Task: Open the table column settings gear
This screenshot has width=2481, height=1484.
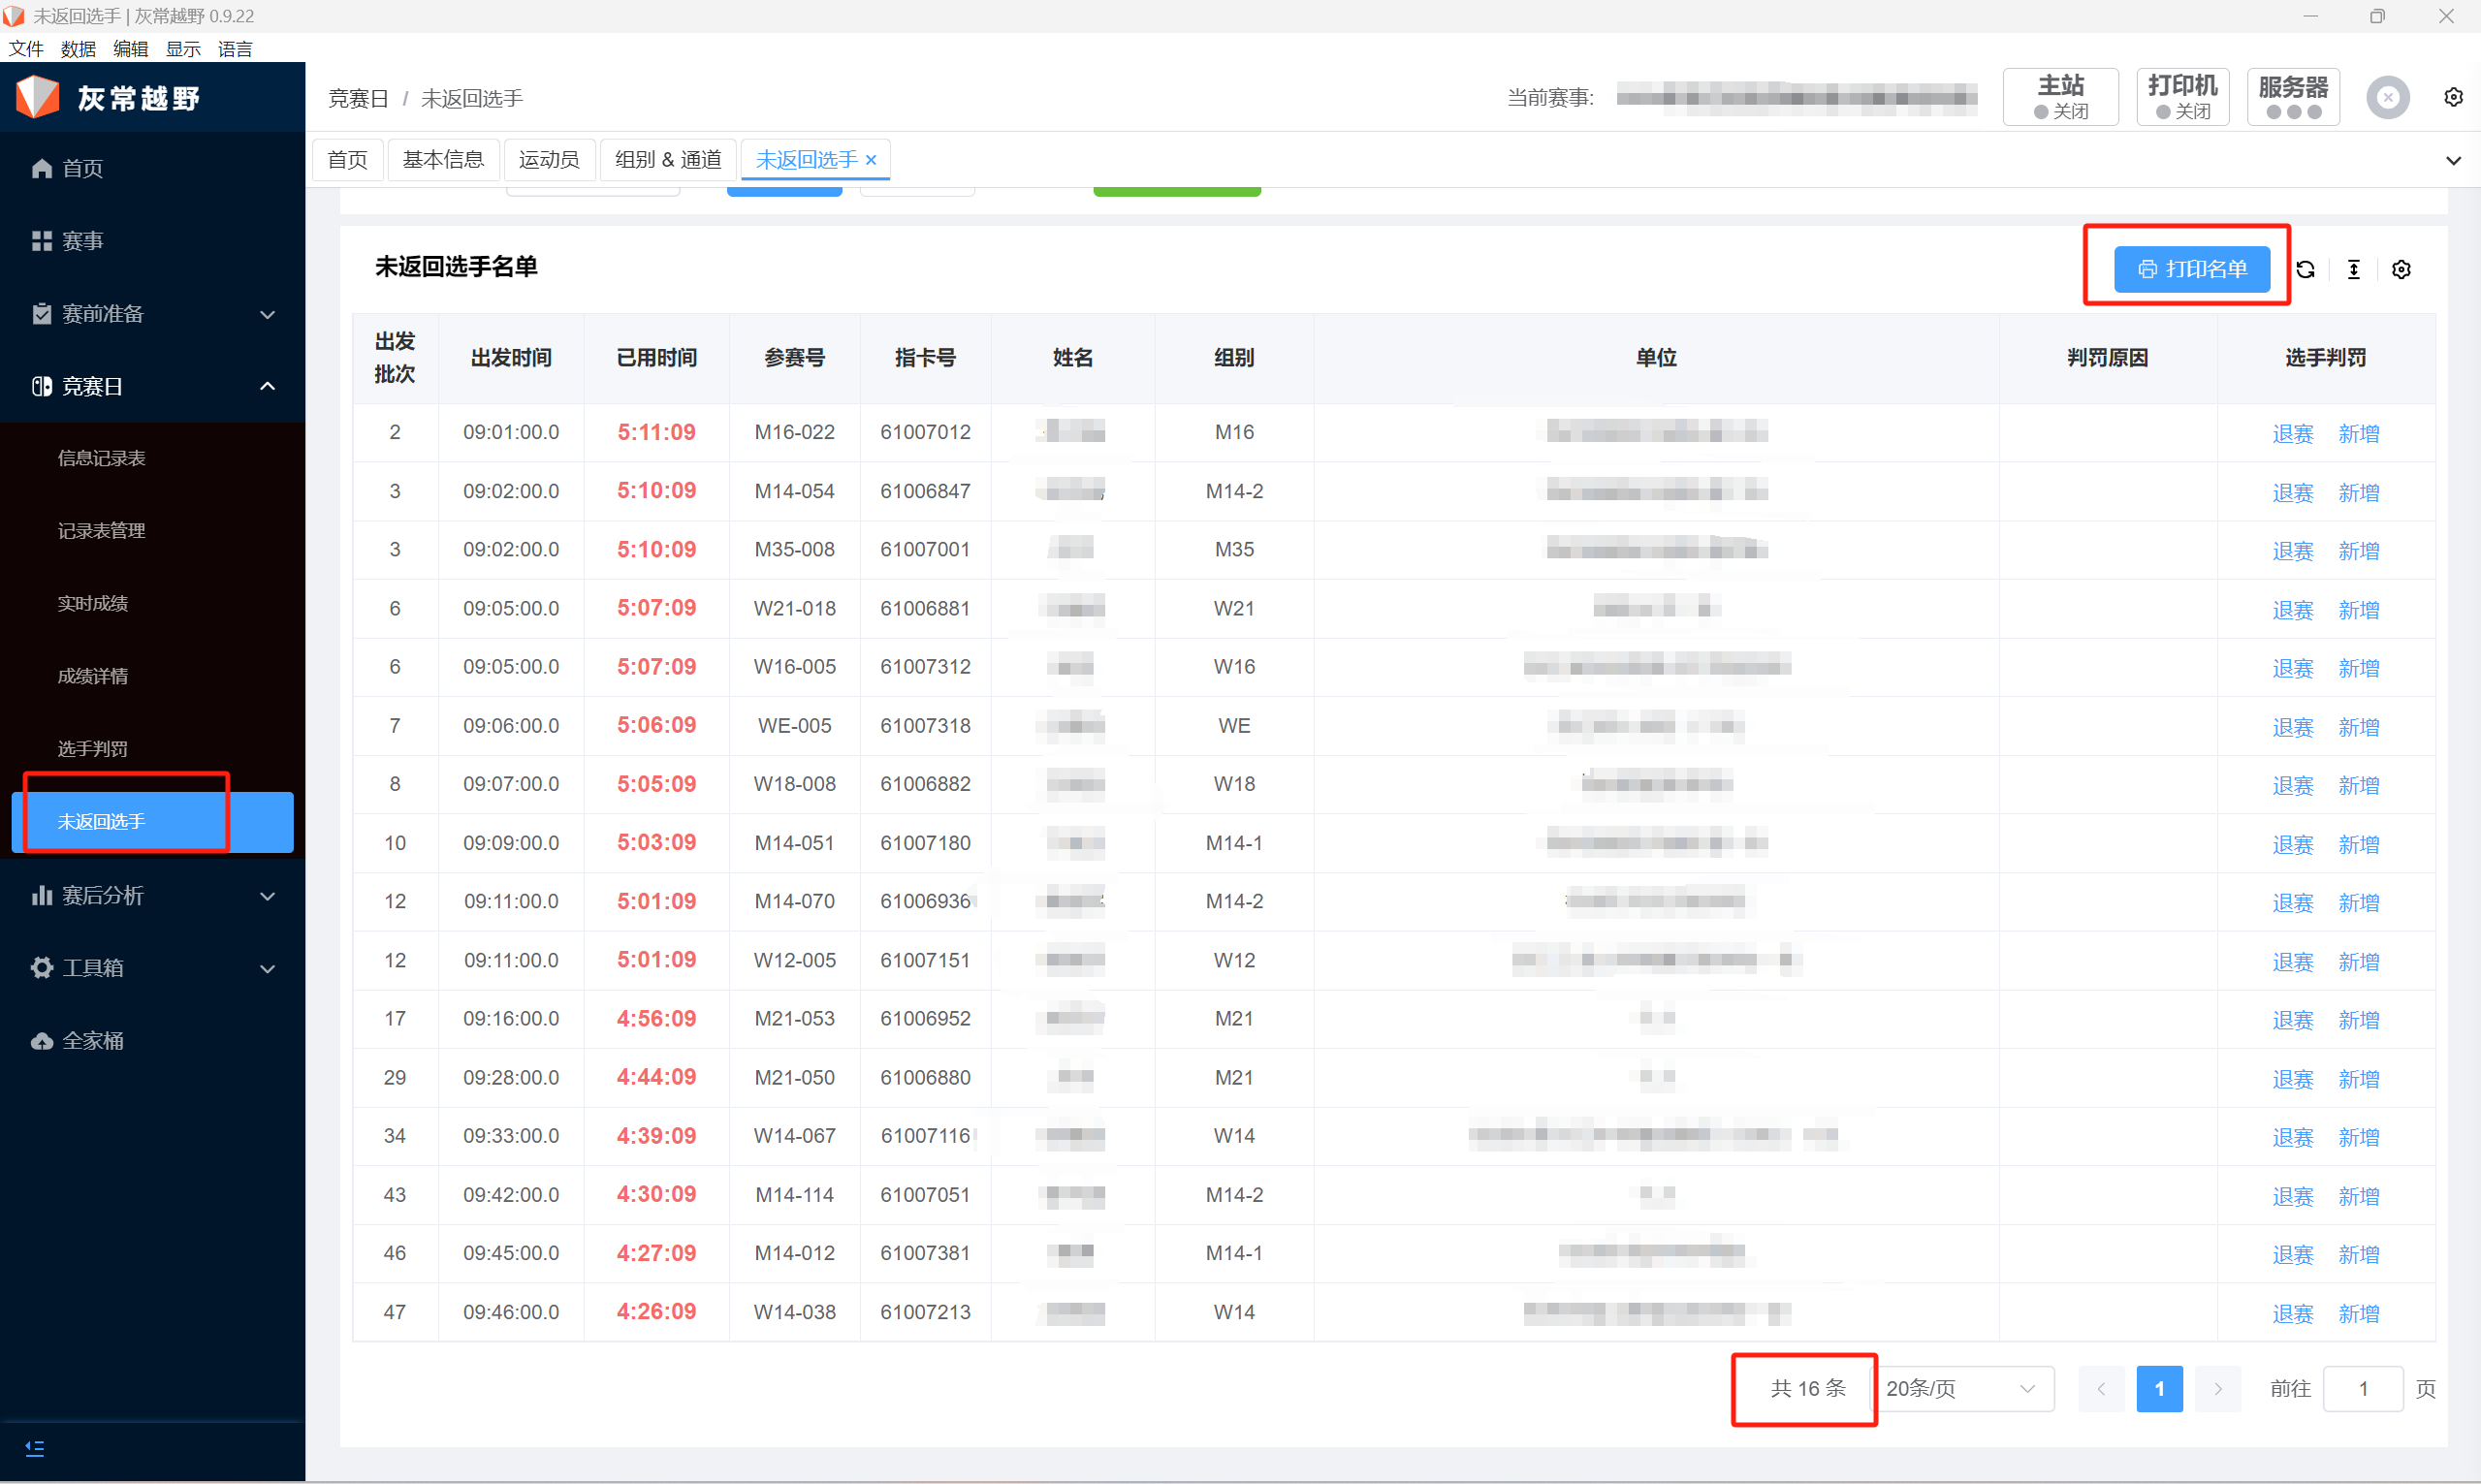Action: tap(2401, 269)
